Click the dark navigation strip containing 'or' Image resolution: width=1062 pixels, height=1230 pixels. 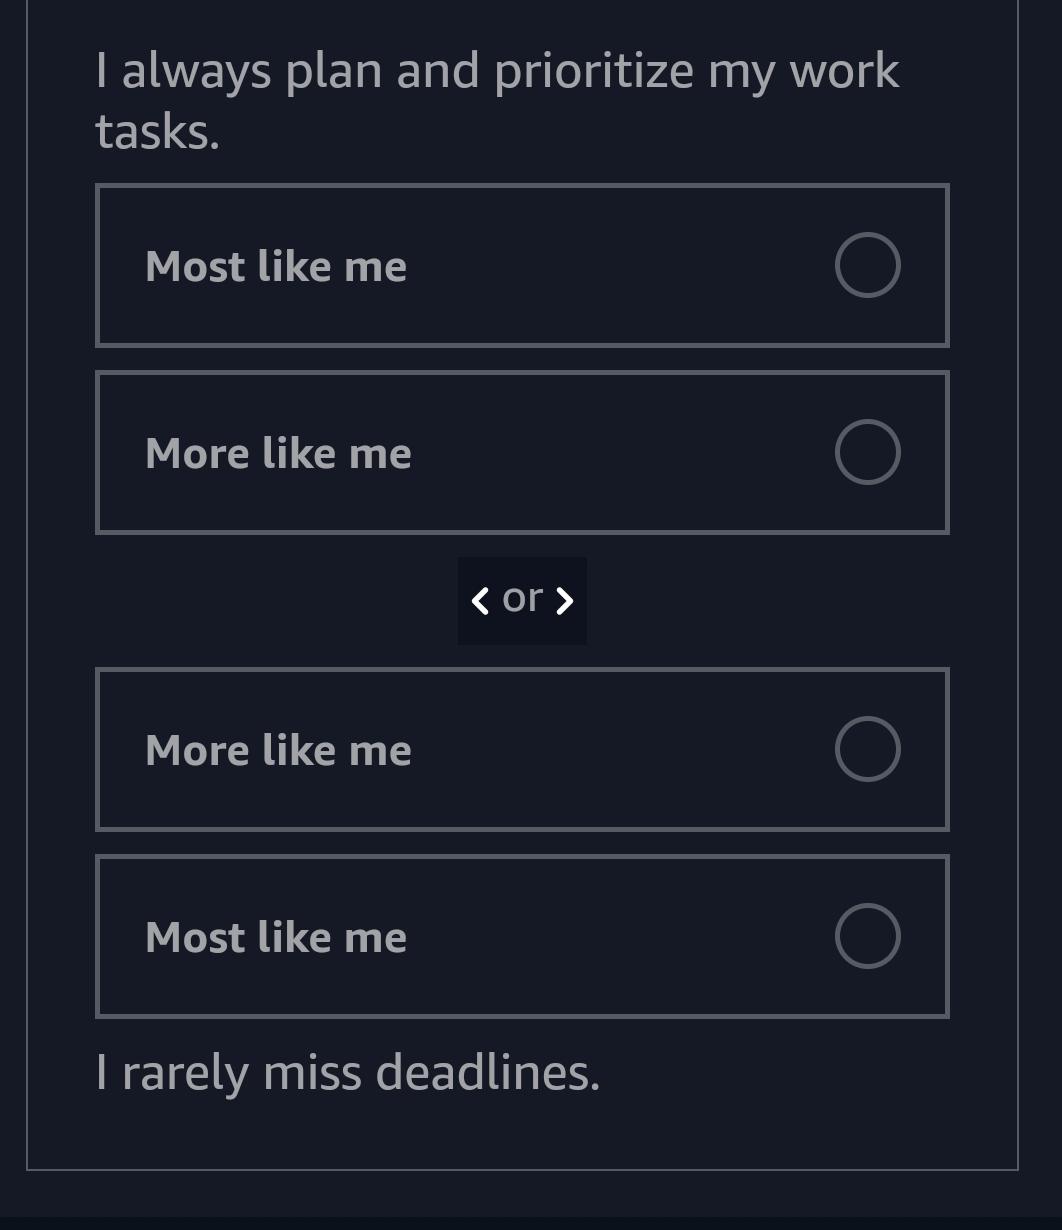point(522,600)
